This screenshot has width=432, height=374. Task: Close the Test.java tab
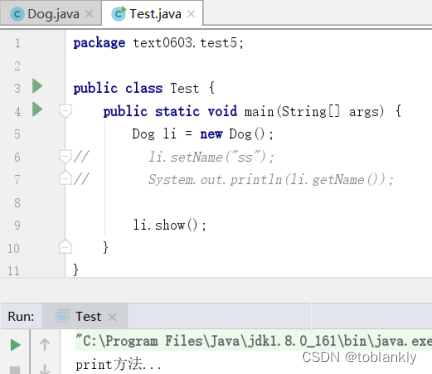click(191, 14)
